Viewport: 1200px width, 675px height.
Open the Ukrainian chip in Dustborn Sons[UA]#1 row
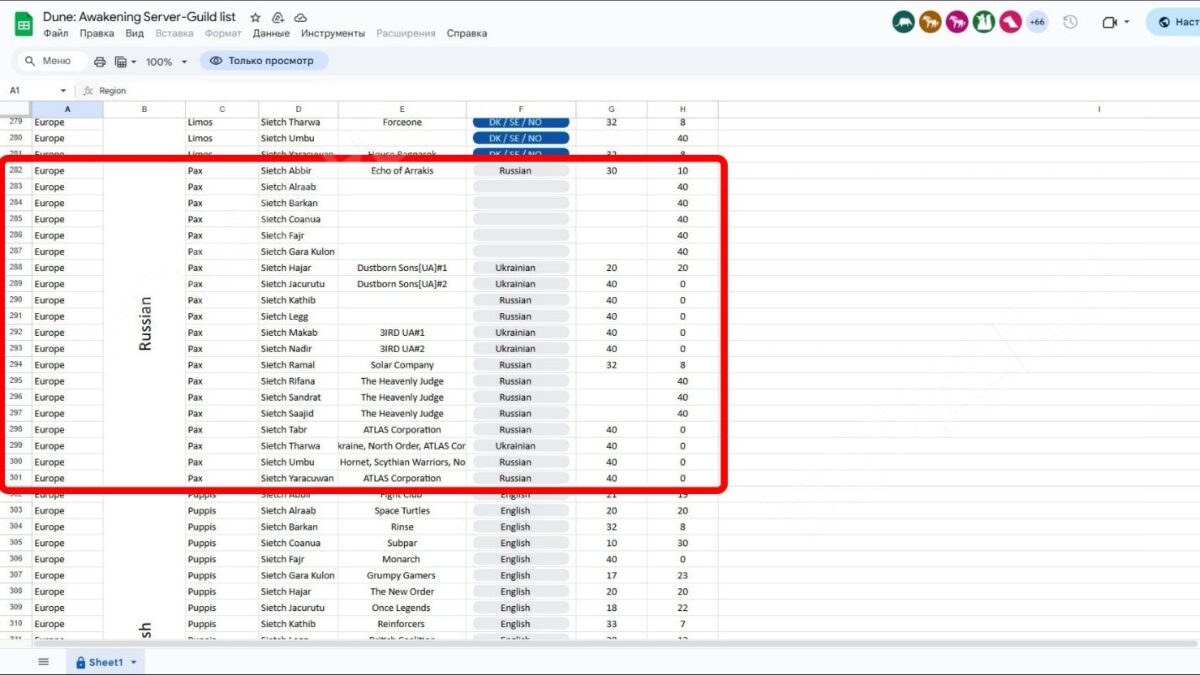521,268
